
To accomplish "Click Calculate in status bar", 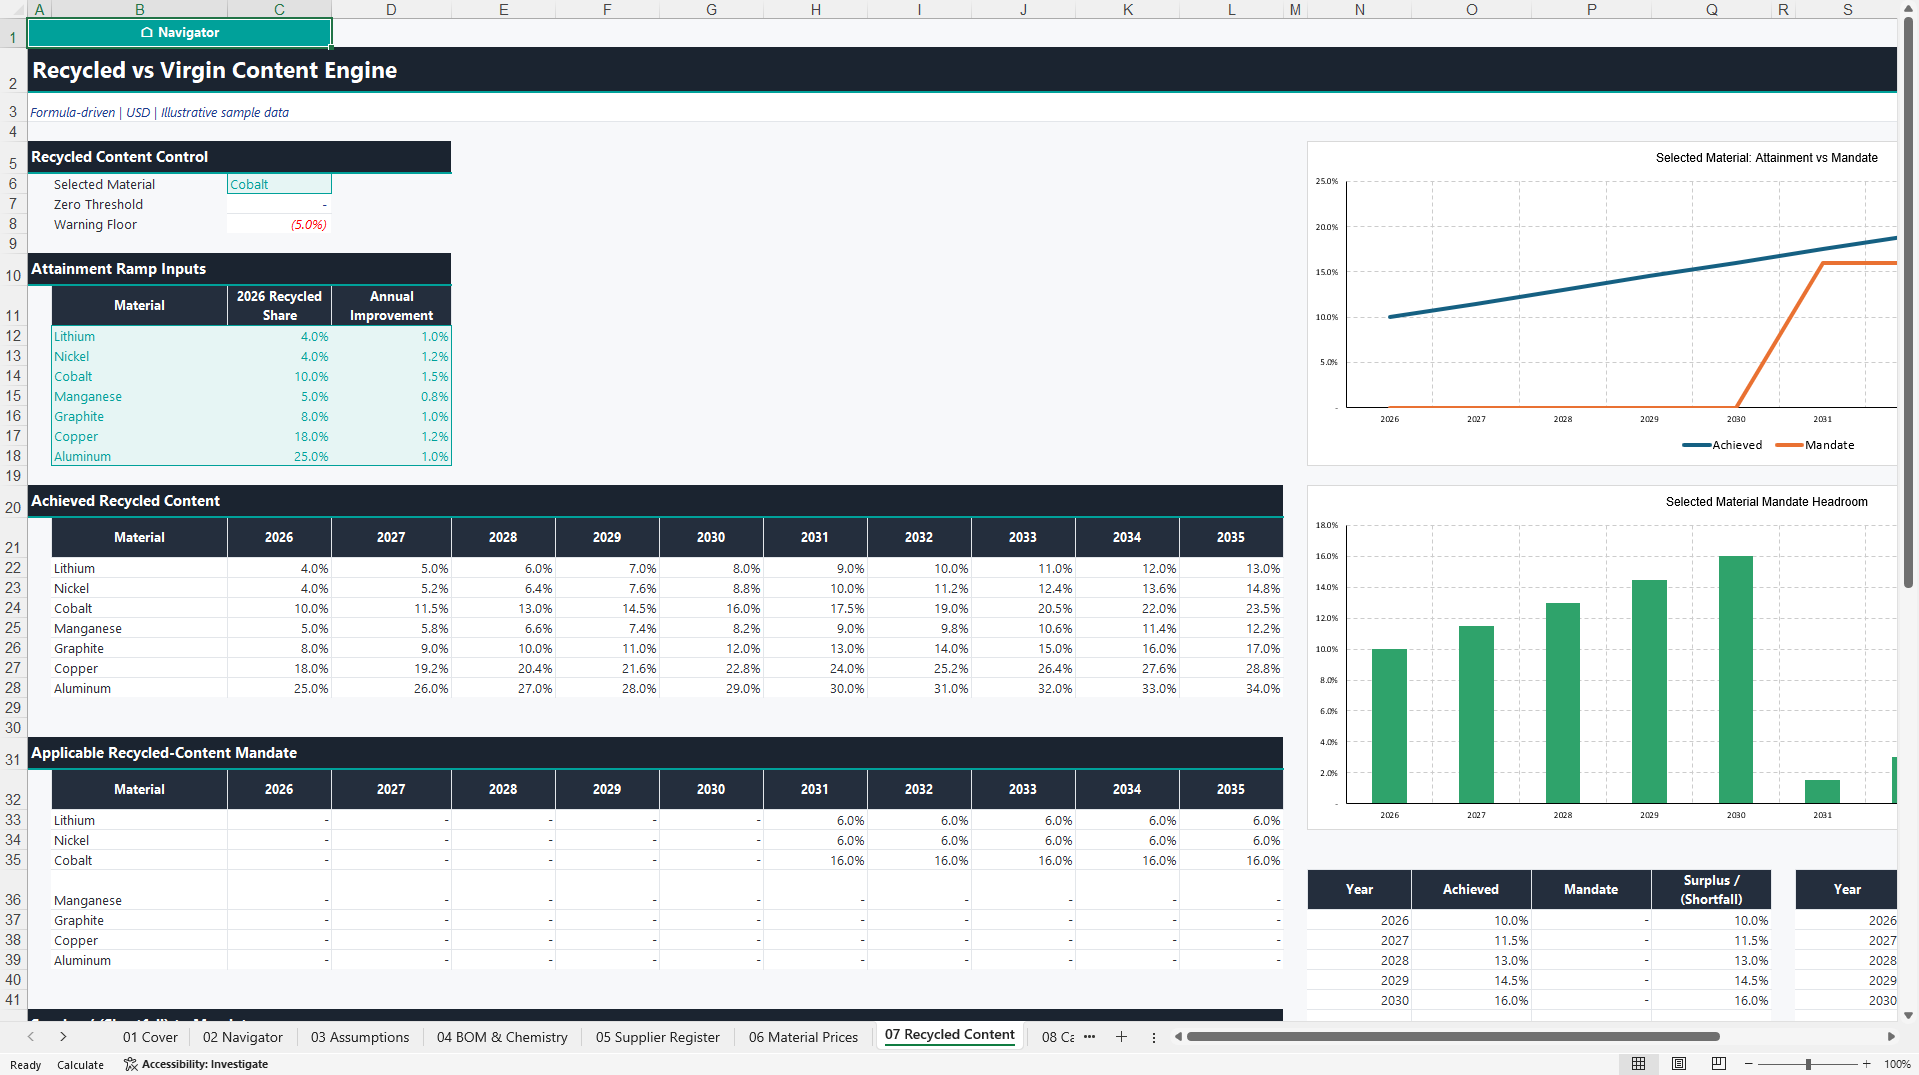I will 80,1065.
